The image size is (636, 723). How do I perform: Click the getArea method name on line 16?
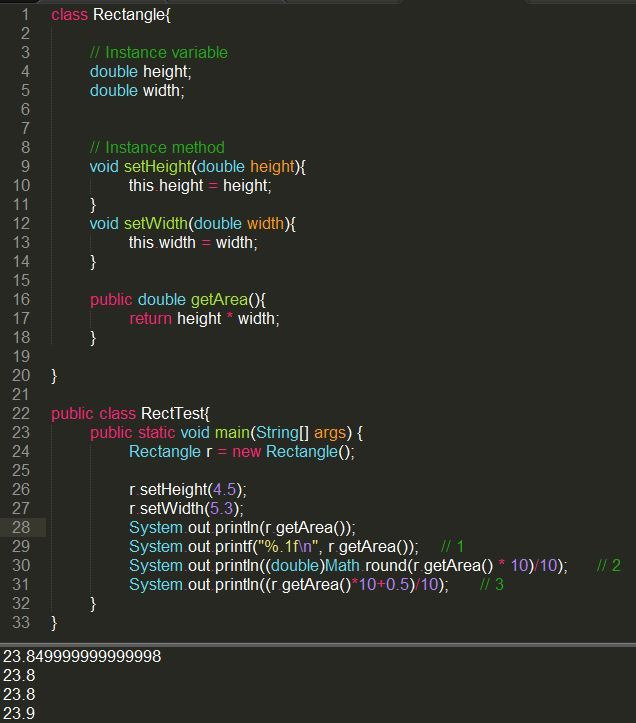point(219,300)
